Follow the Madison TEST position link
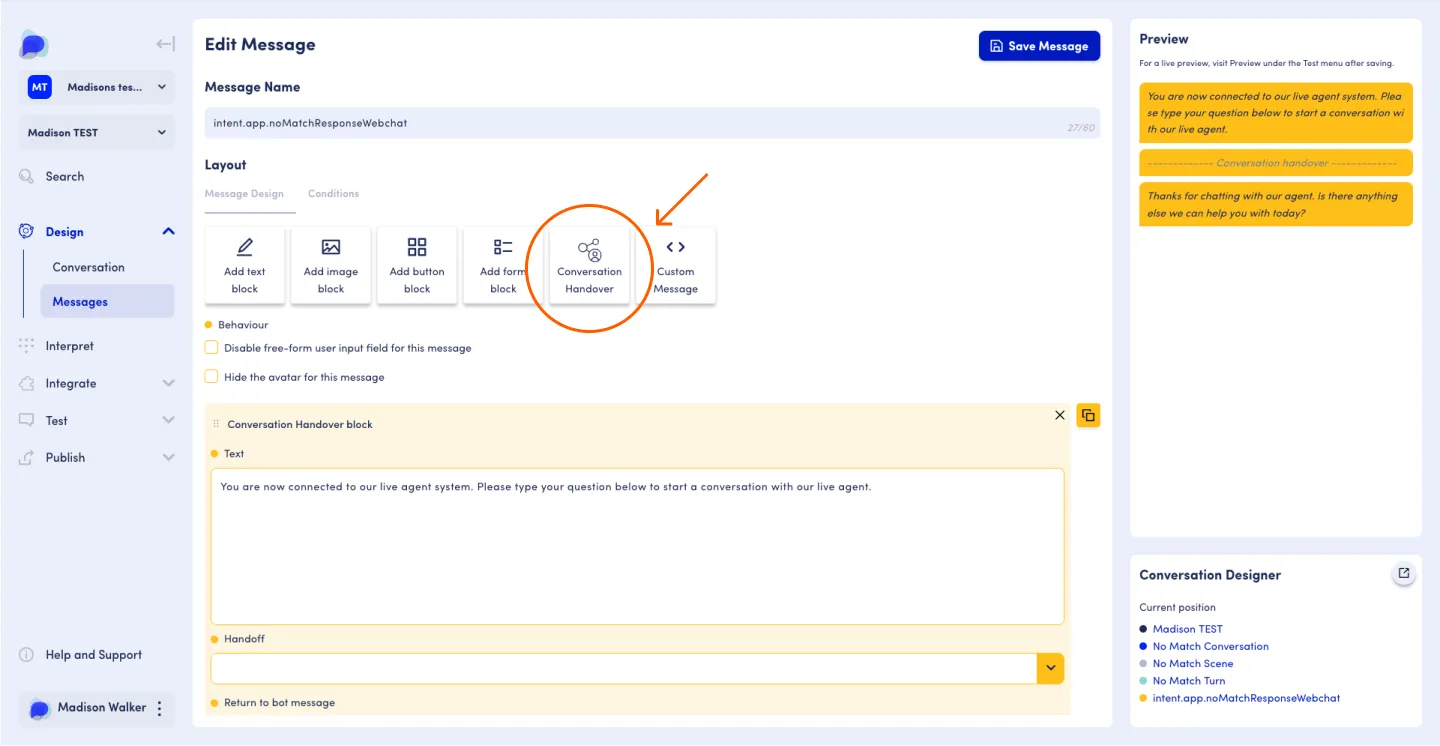This screenshot has width=1440, height=746. point(1187,629)
